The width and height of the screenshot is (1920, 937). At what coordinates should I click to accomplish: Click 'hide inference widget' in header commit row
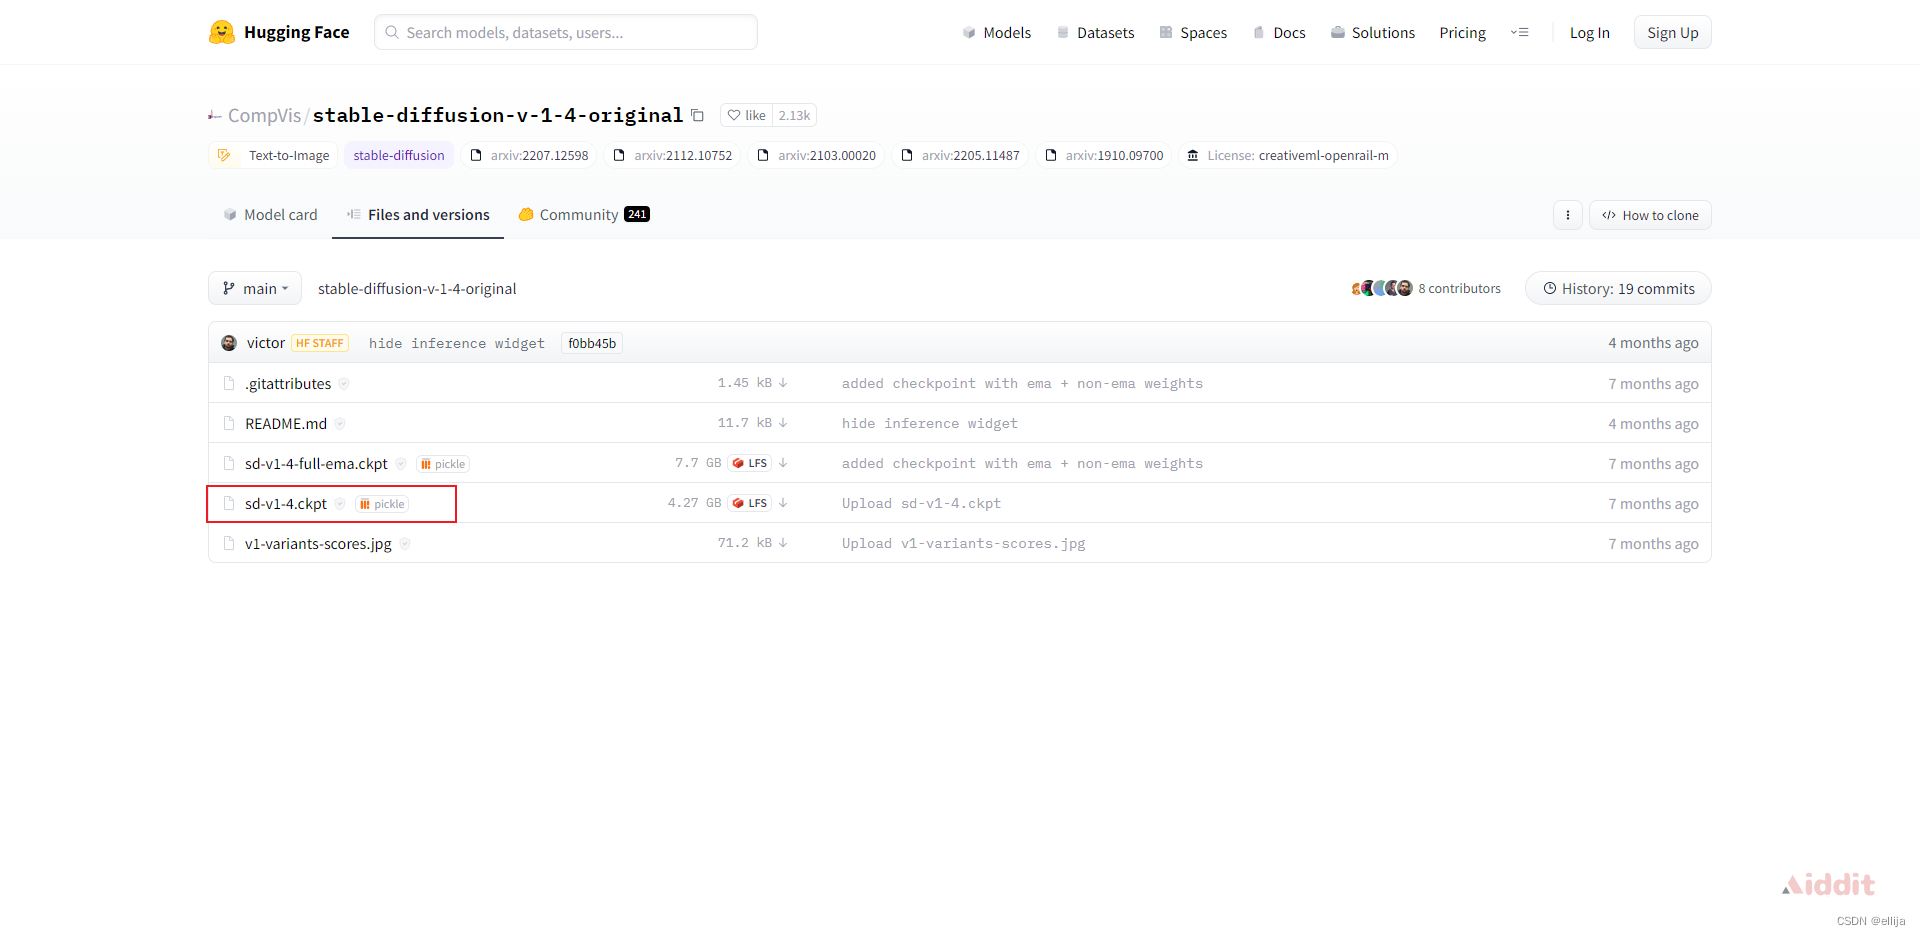tap(457, 343)
